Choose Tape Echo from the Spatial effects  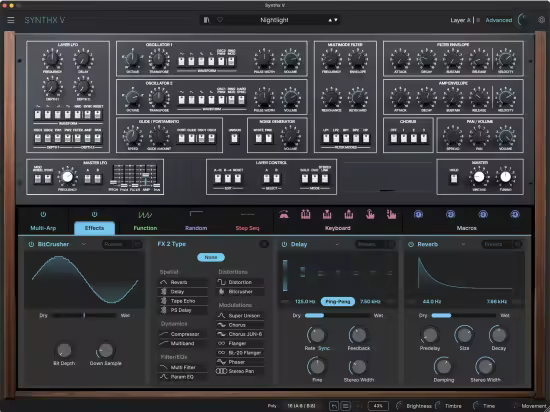point(183,301)
